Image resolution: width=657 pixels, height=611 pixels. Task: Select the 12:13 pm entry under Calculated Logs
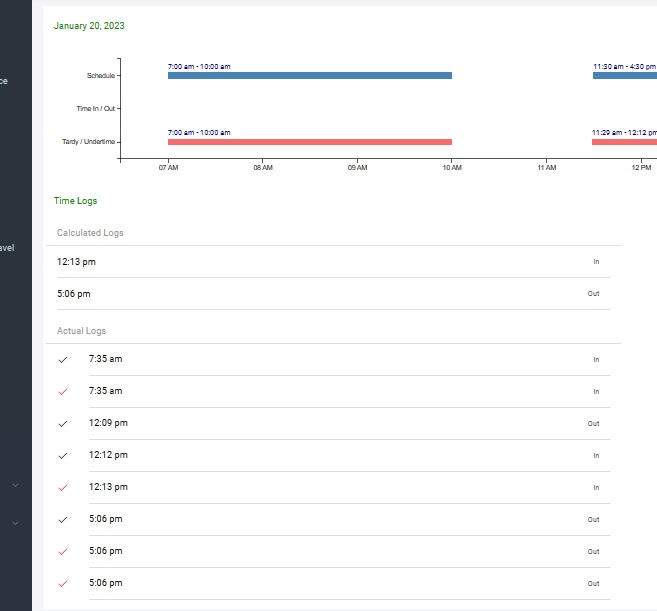pyautogui.click(x=77, y=262)
